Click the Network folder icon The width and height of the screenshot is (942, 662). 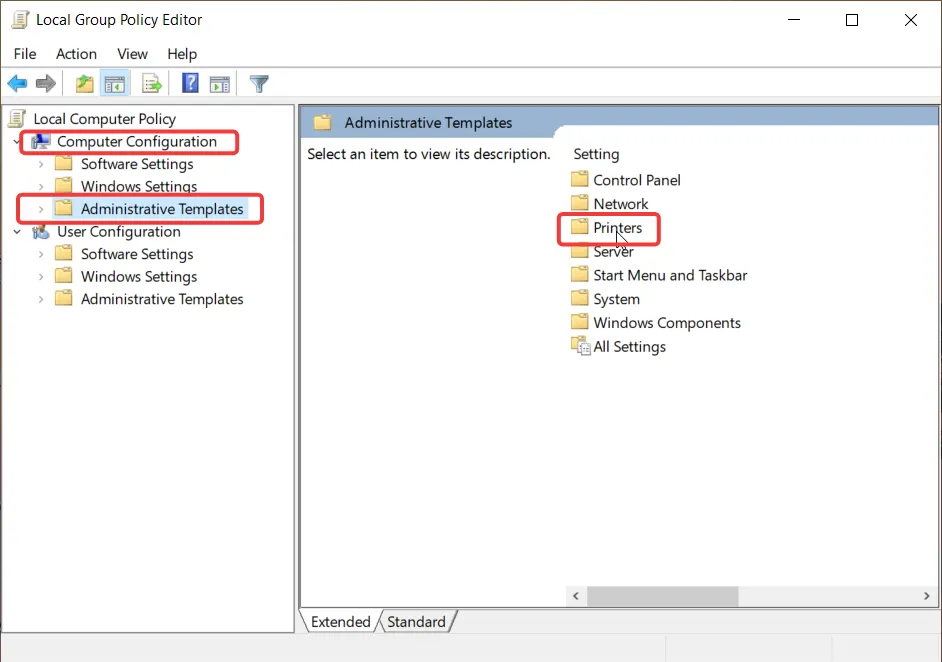(x=579, y=203)
